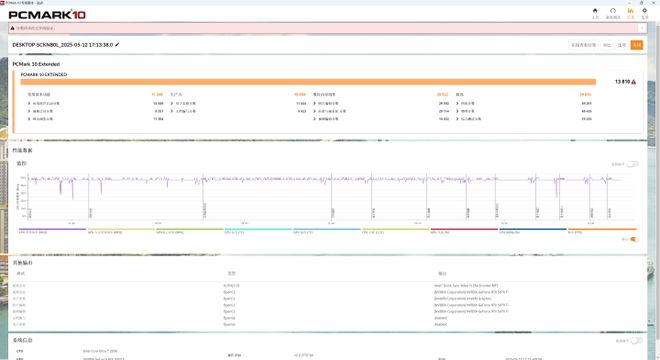This screenshot has height=360, width=660.
Task: Switch to the orange Results chart icon
Action: (x=630, y=11)
